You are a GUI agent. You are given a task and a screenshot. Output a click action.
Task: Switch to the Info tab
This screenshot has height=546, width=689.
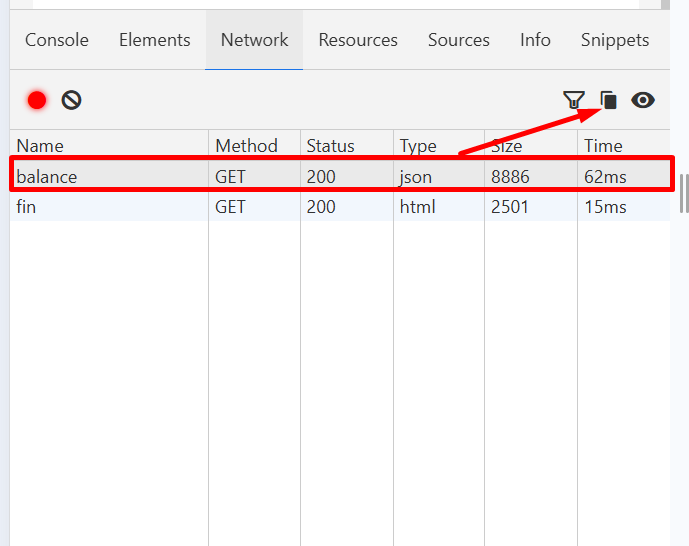[535, 40]
